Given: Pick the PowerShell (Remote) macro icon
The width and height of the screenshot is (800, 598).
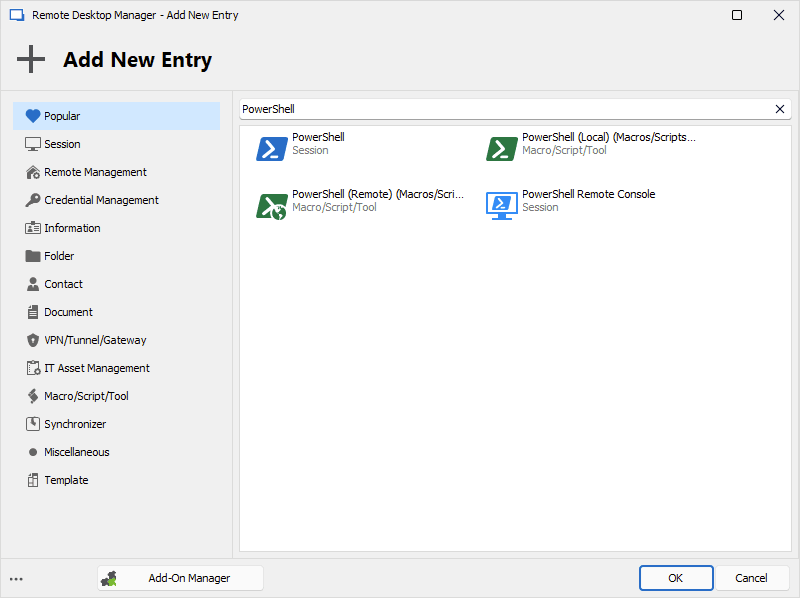Looking at the screenshot, I should click(272, 206).
